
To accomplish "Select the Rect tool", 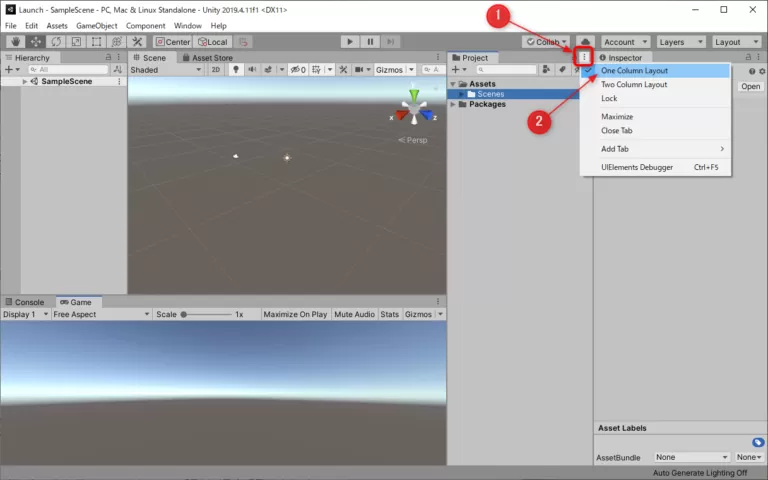I will tap(96, 42).
